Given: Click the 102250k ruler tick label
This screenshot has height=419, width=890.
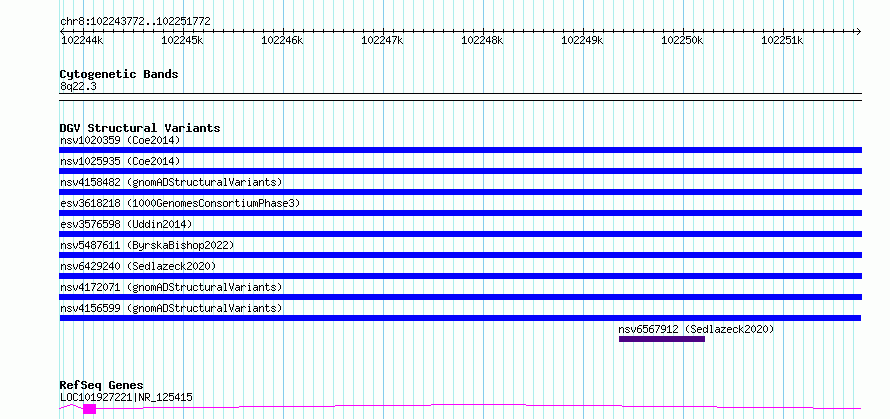Looking at the screenshot, I should [x=682, y=40].
